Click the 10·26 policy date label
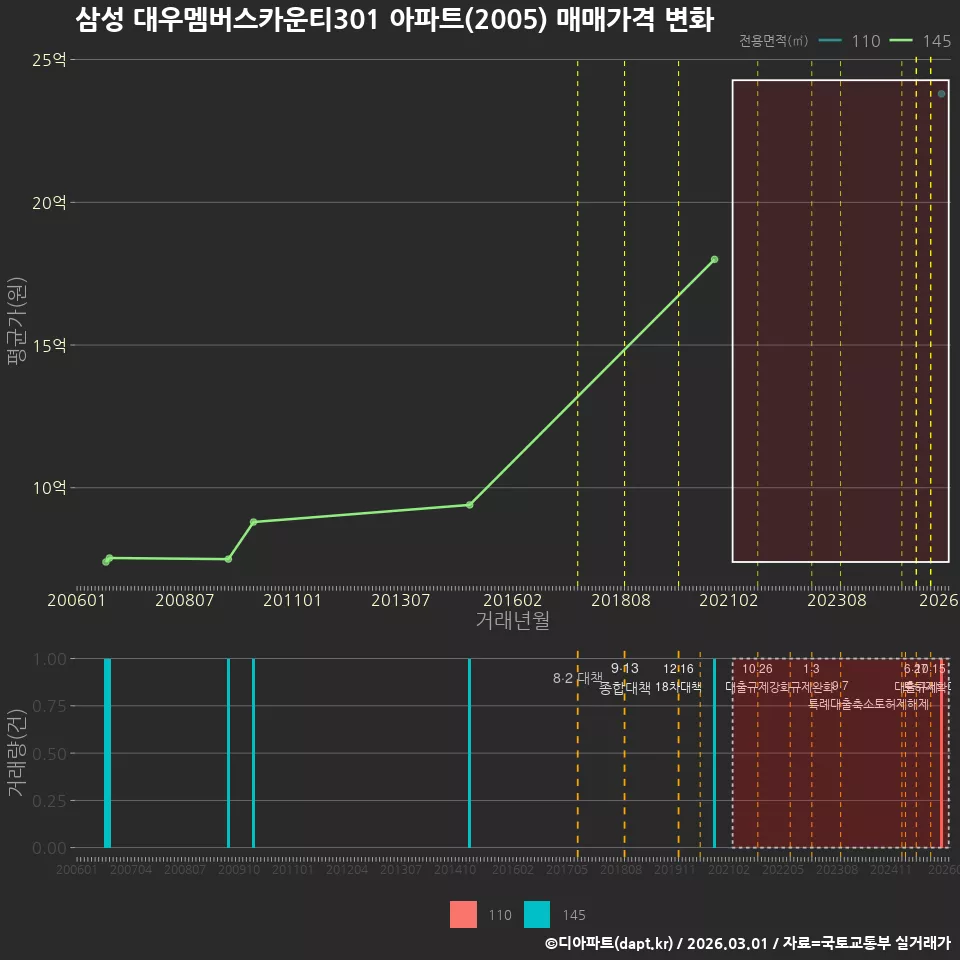This screenshot has width=960, height=960. (757, 669)
